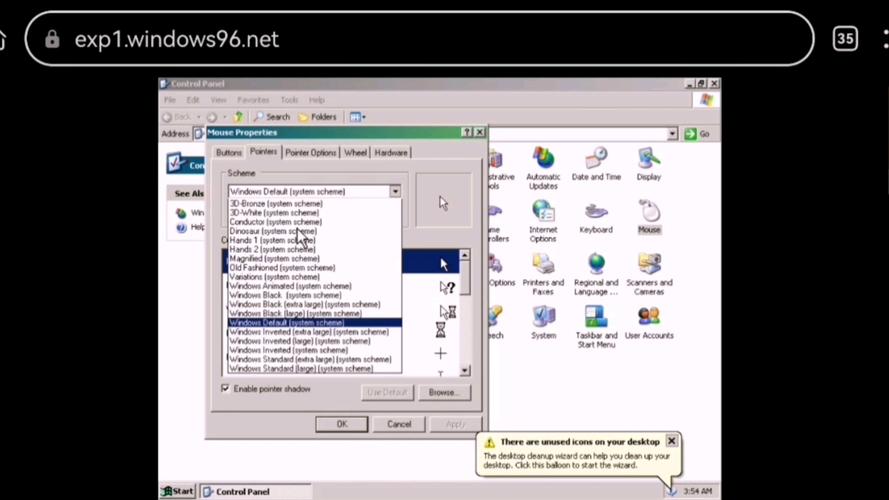Open the Start button
Image resolution: width=889 pixels, height=500 pixels.
pyautogui.click(x=177, y=491)
